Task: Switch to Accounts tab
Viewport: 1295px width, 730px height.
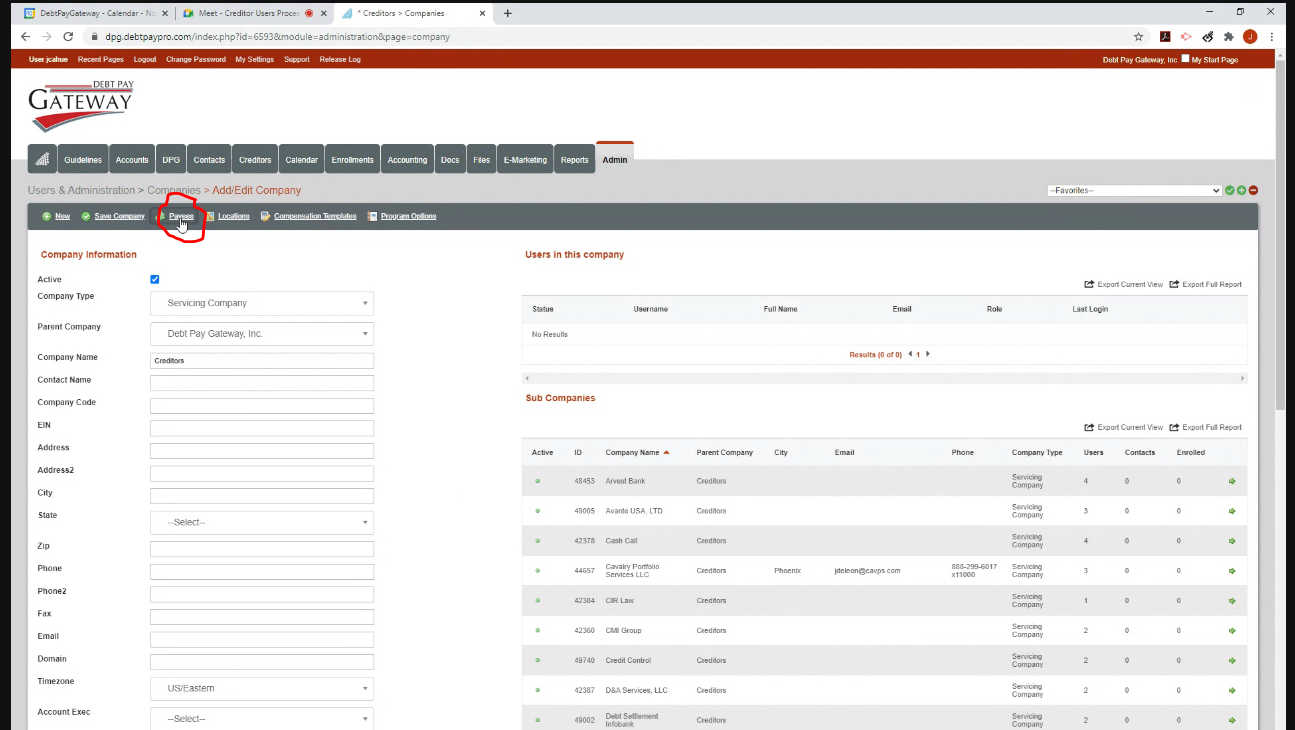Action: (132, 160)
